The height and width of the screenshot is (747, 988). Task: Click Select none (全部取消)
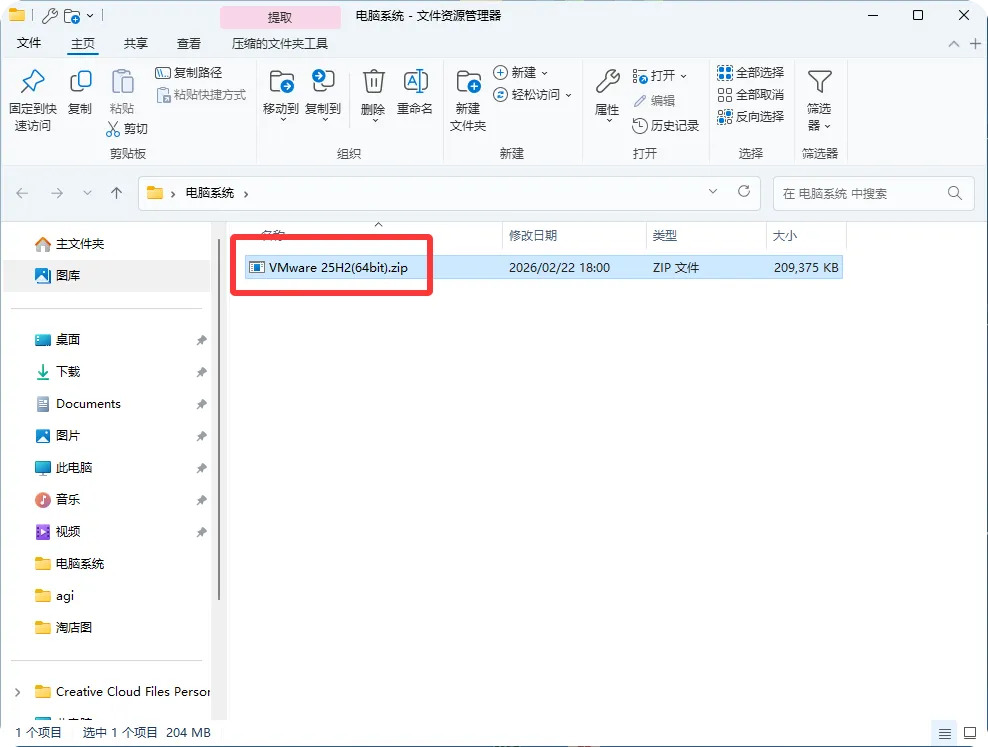click(x=750, y=94)
